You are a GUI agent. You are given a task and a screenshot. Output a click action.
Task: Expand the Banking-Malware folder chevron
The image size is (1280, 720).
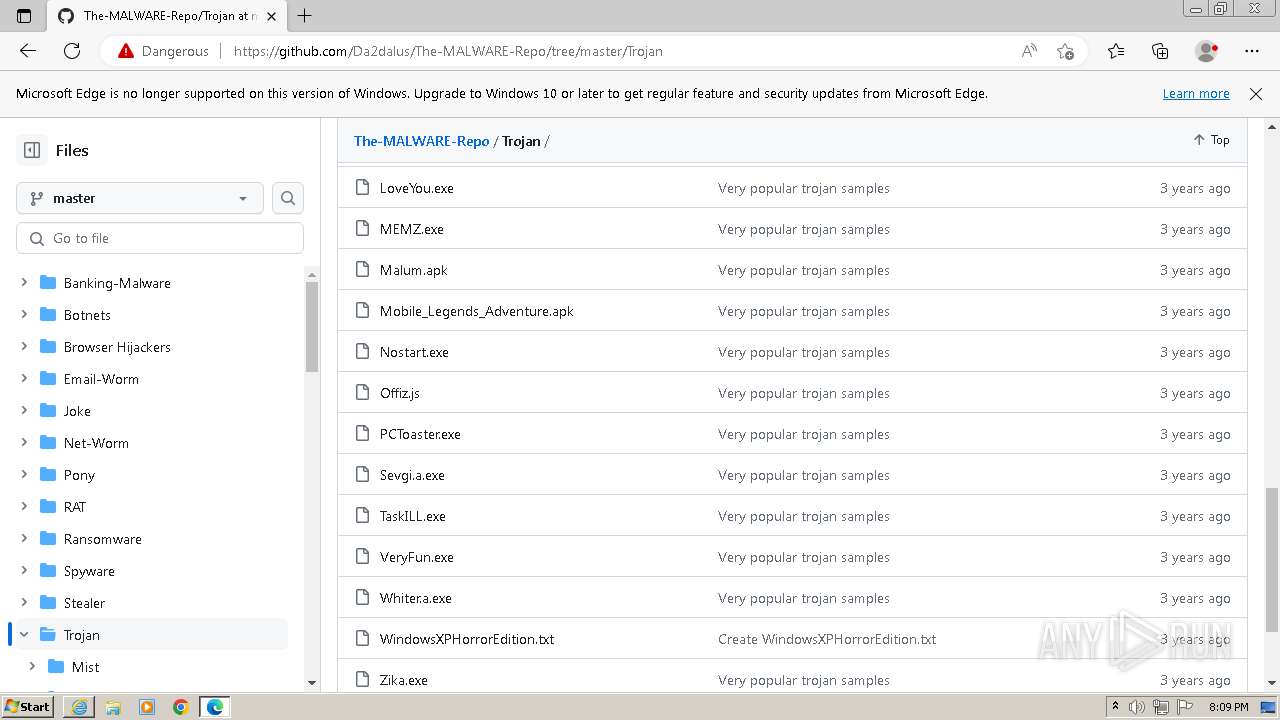24,283
